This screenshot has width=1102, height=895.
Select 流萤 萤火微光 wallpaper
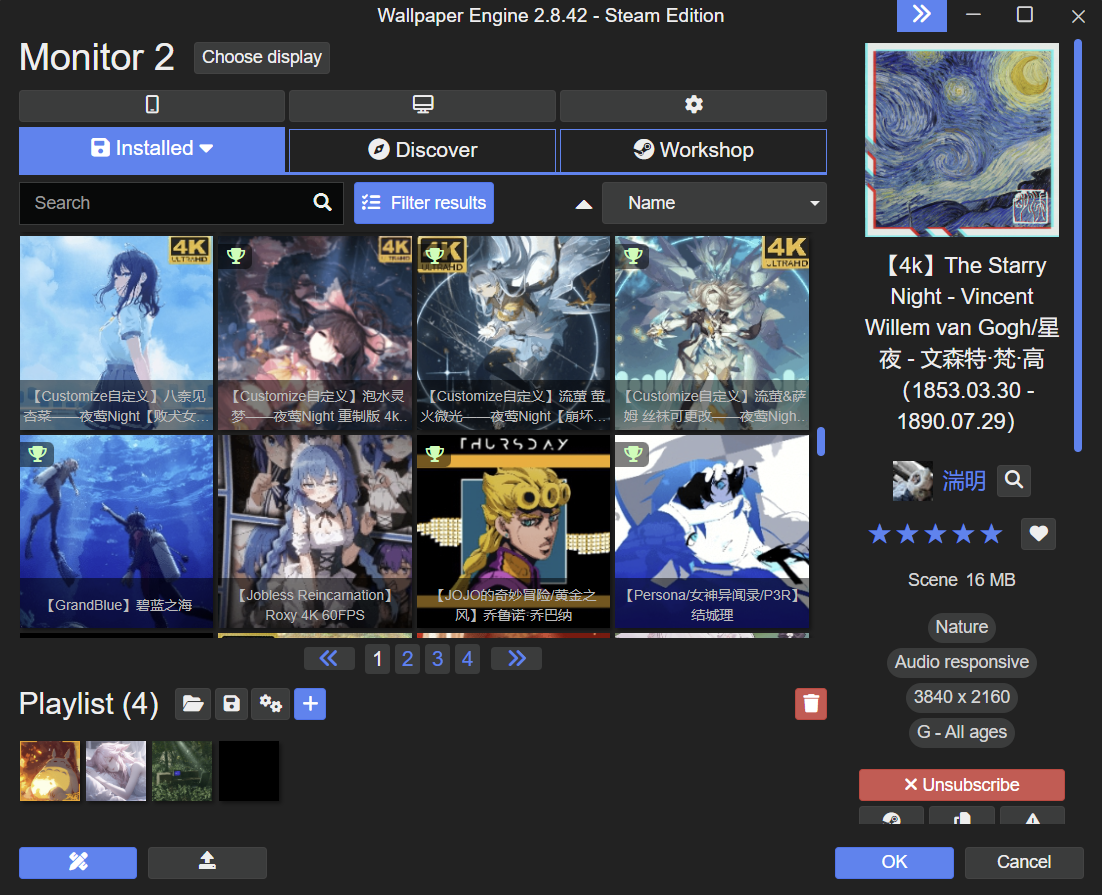(x=514, y=333)
